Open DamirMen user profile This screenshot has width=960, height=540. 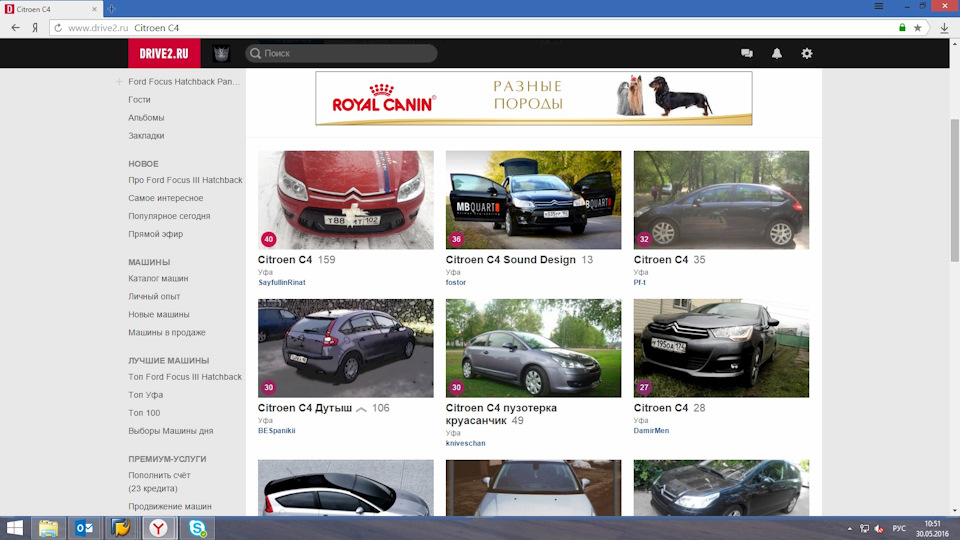651,430
